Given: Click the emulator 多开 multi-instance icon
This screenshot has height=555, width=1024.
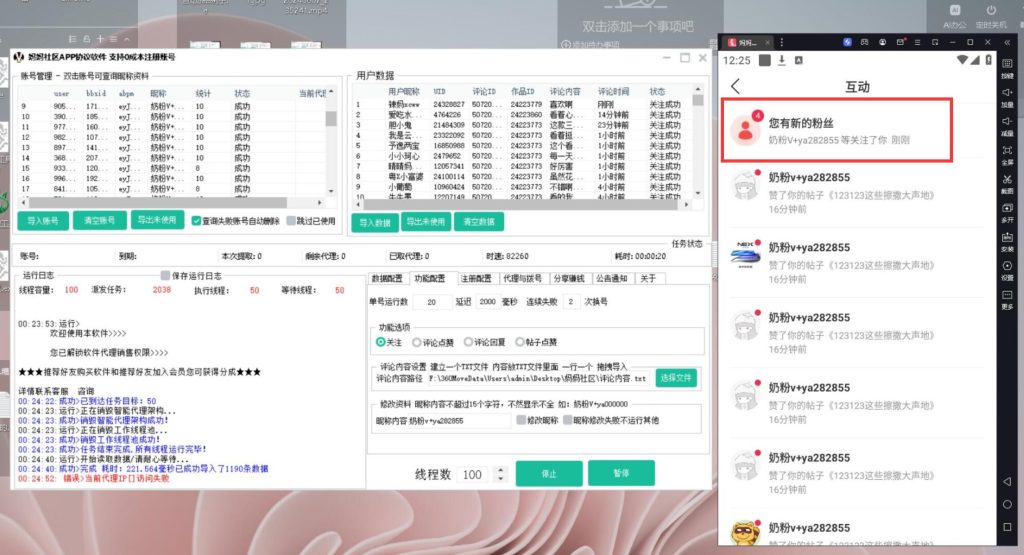Looking at the screenshot, I should (1007, 212).
